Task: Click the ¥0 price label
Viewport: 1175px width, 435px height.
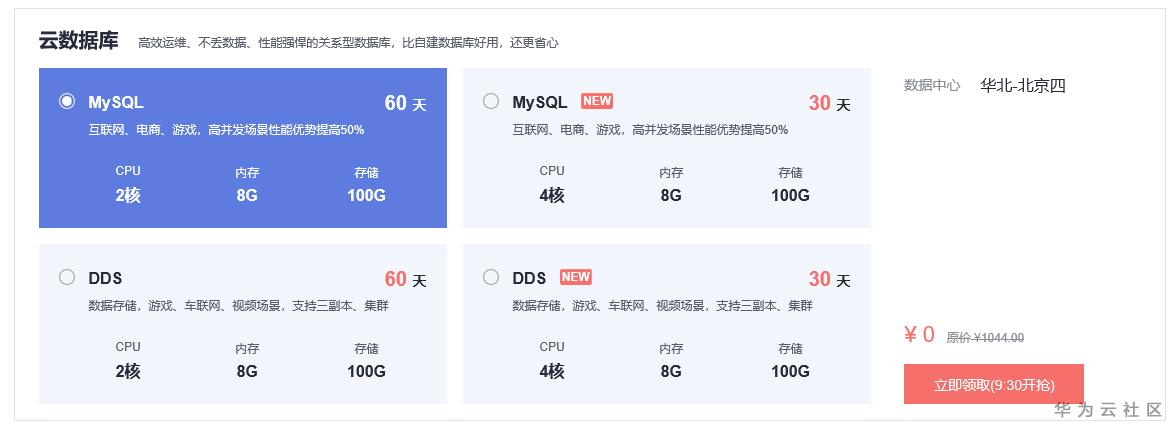Action: click(919, 335)
